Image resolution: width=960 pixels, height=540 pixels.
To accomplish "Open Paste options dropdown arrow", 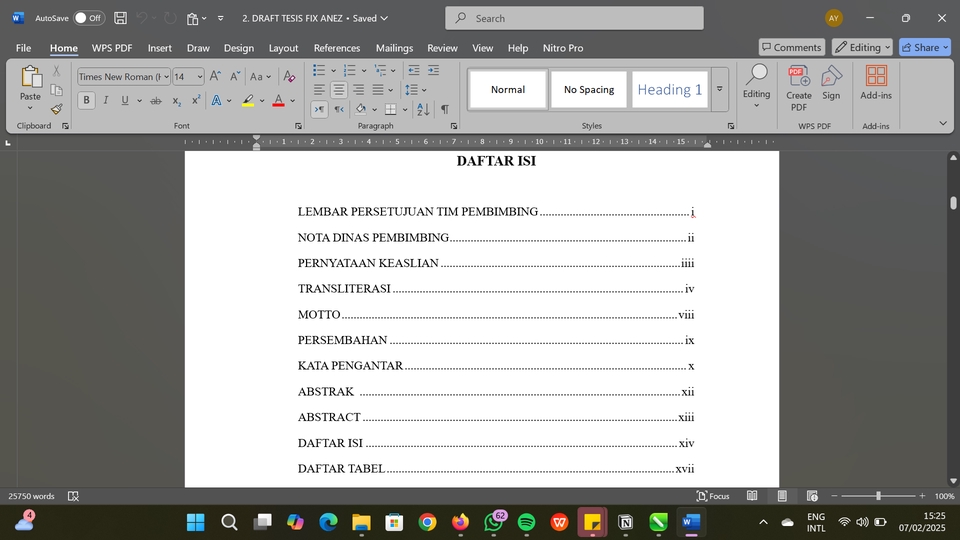I will [30, 108].
